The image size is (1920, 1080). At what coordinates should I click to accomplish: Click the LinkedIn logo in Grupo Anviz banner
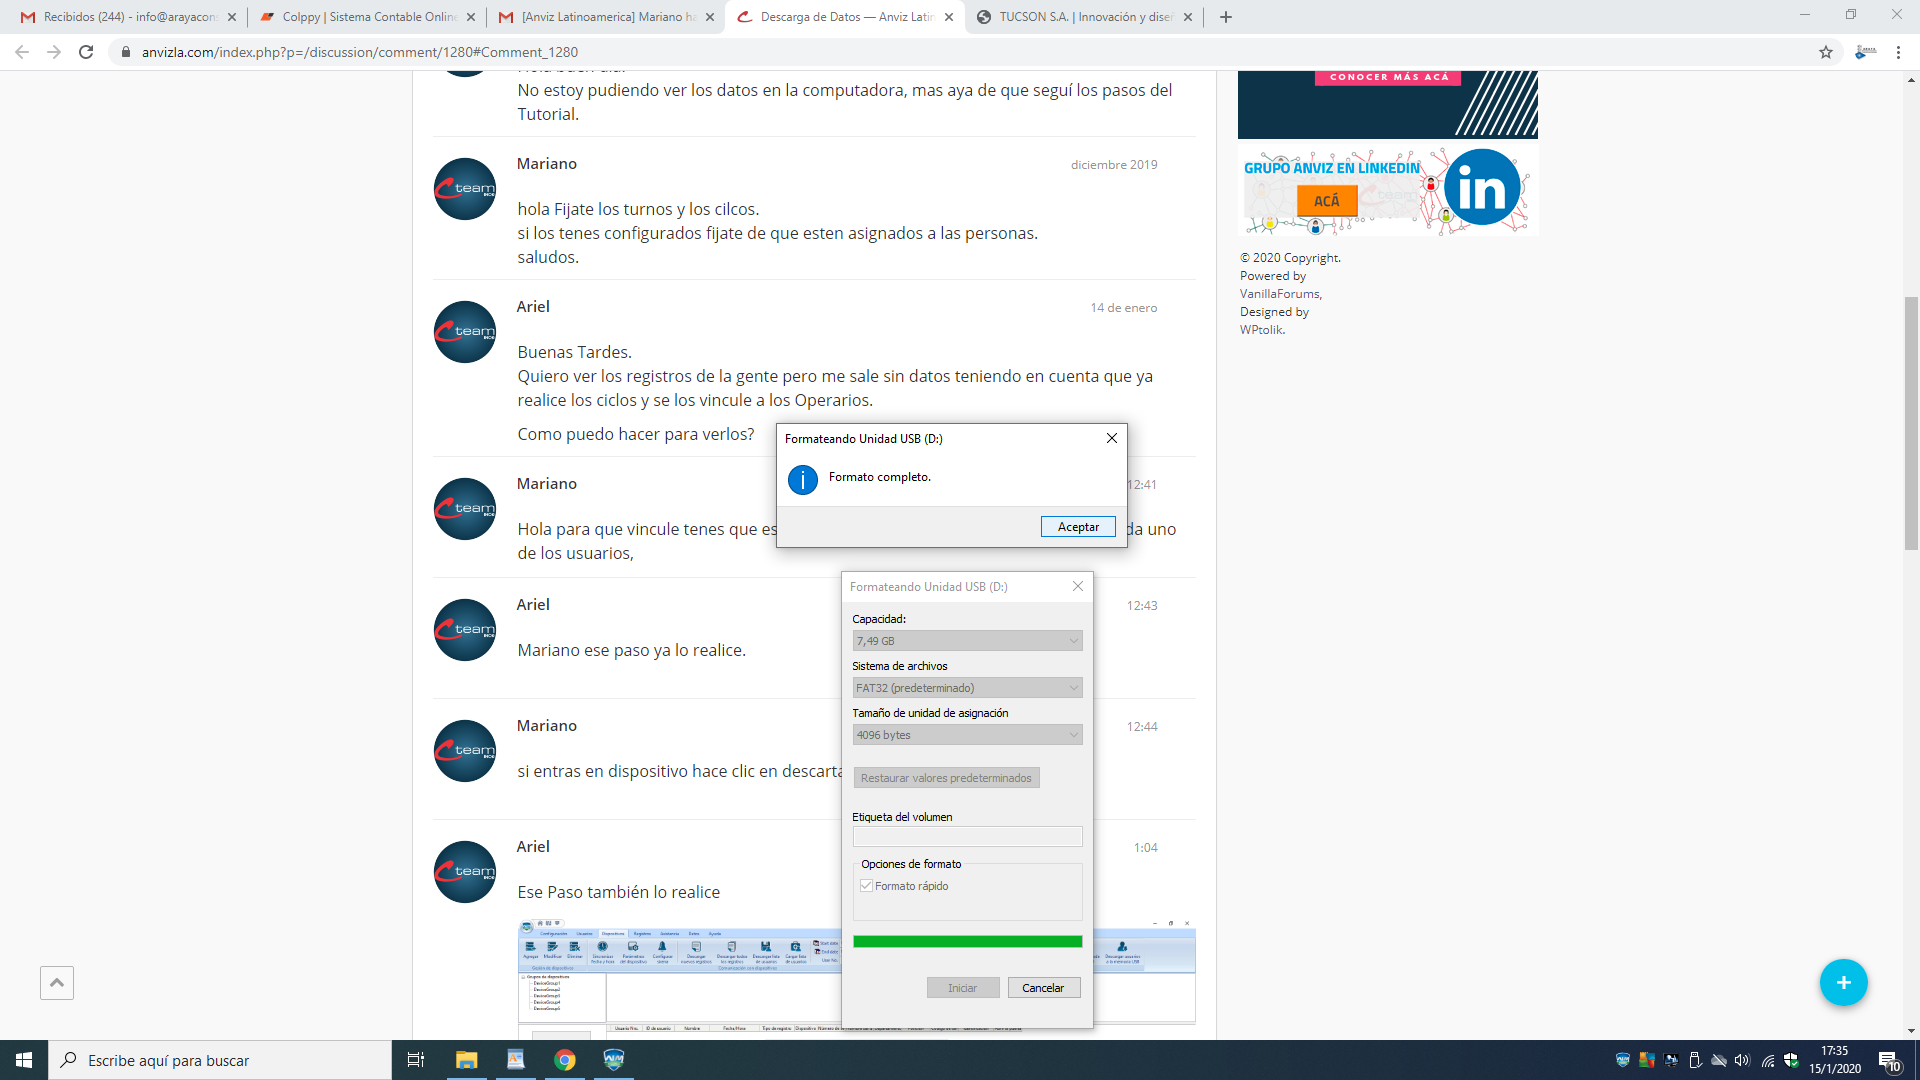1482,187
